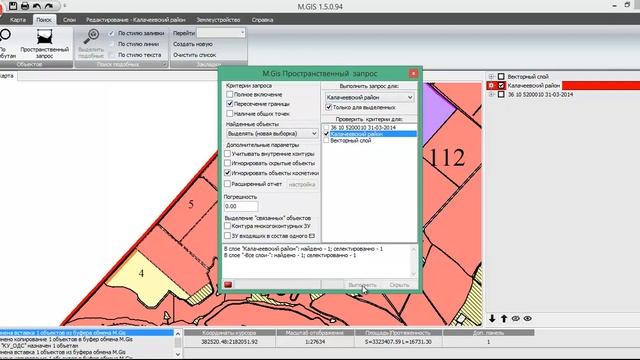This screenshot has width=640, height=360.
Task: Check 36 10 5200010 31-03-2014 in the dialog list
Action: (326, 127)
